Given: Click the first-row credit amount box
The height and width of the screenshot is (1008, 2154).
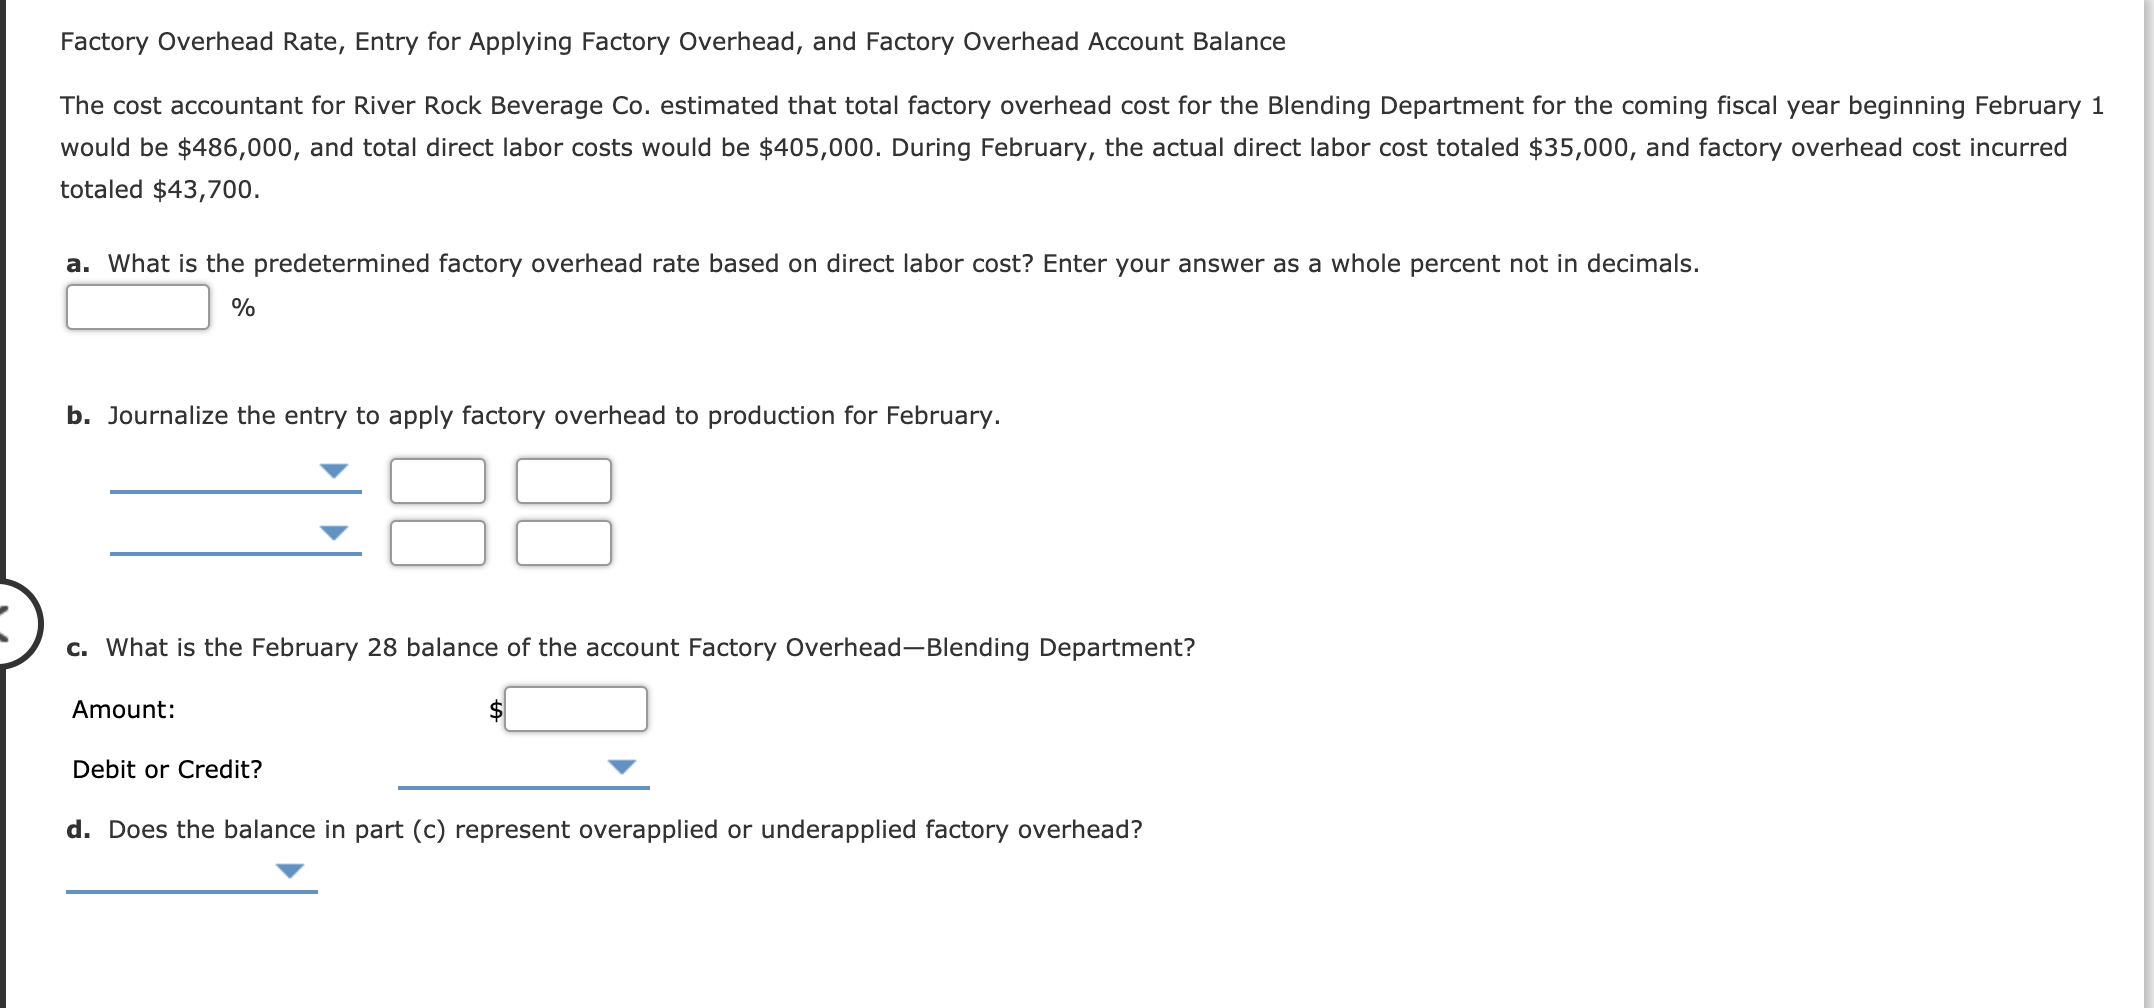Looking at the screenshot, I should pos(562,480).
